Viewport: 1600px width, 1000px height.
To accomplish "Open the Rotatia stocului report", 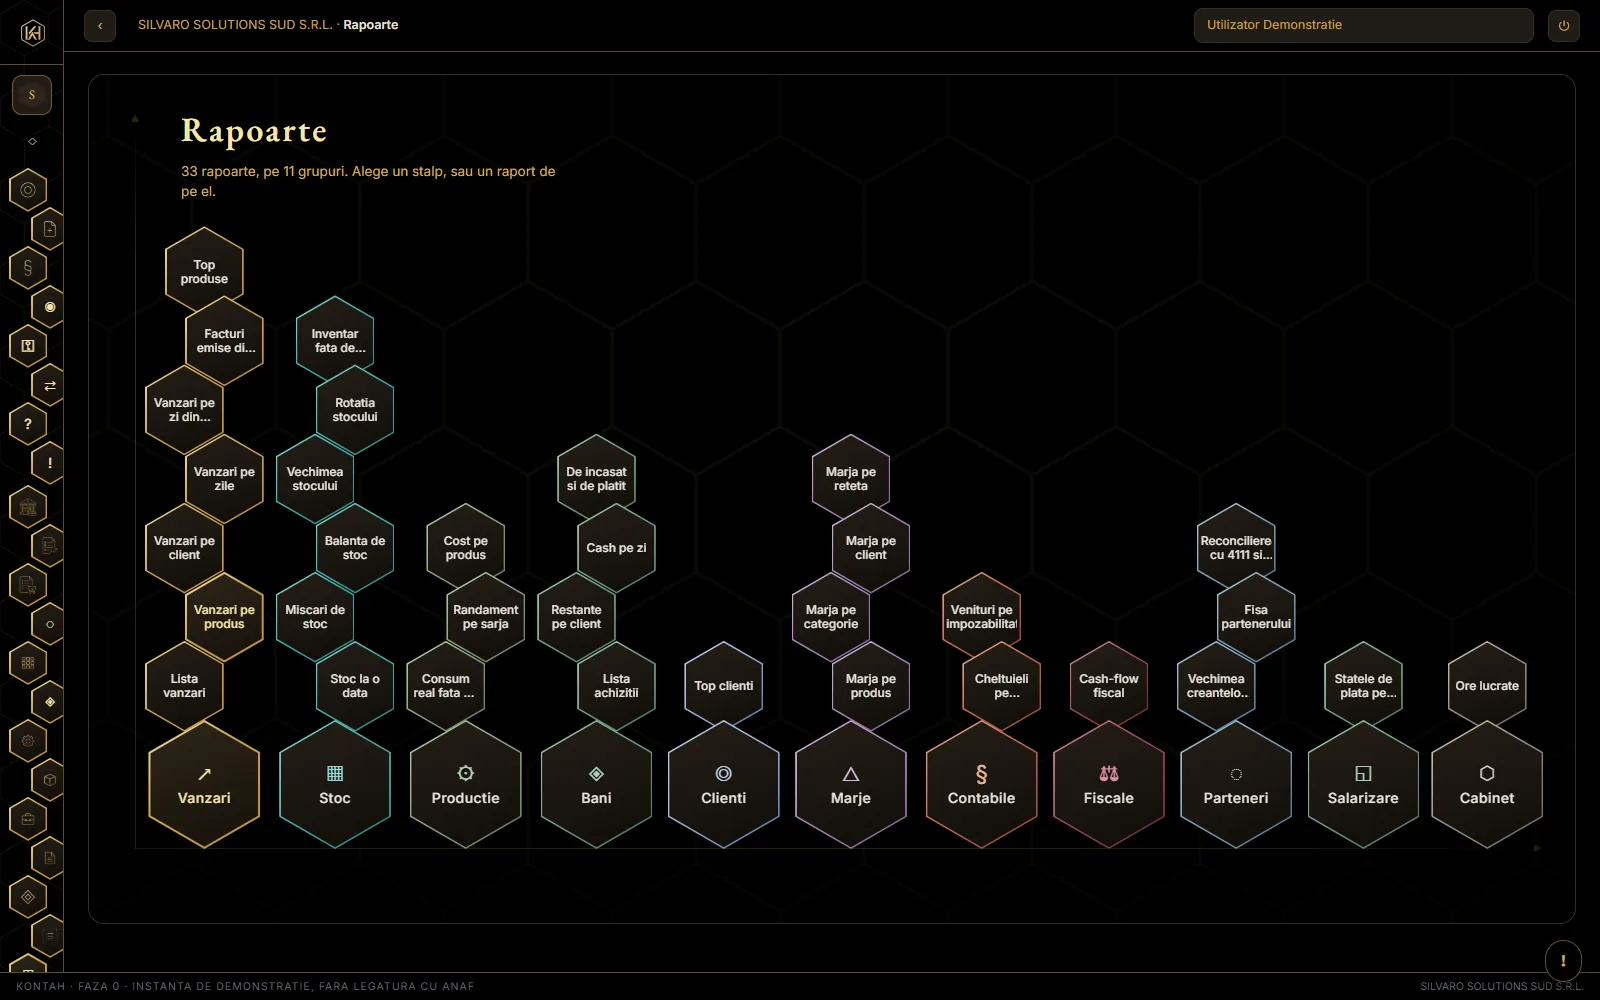I will [x=355, y=410].
